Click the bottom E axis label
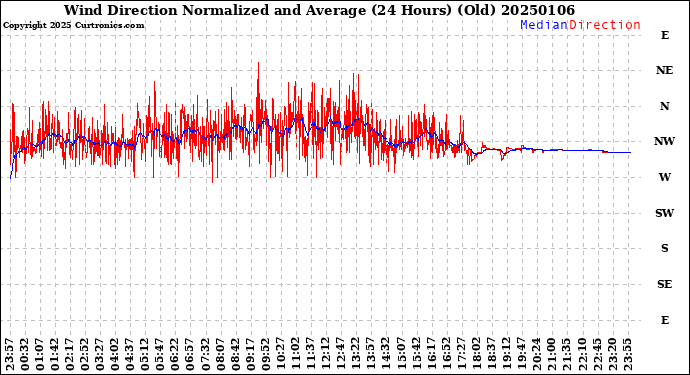690x375 pixels. pyautogui.click(x=665, y=320)
